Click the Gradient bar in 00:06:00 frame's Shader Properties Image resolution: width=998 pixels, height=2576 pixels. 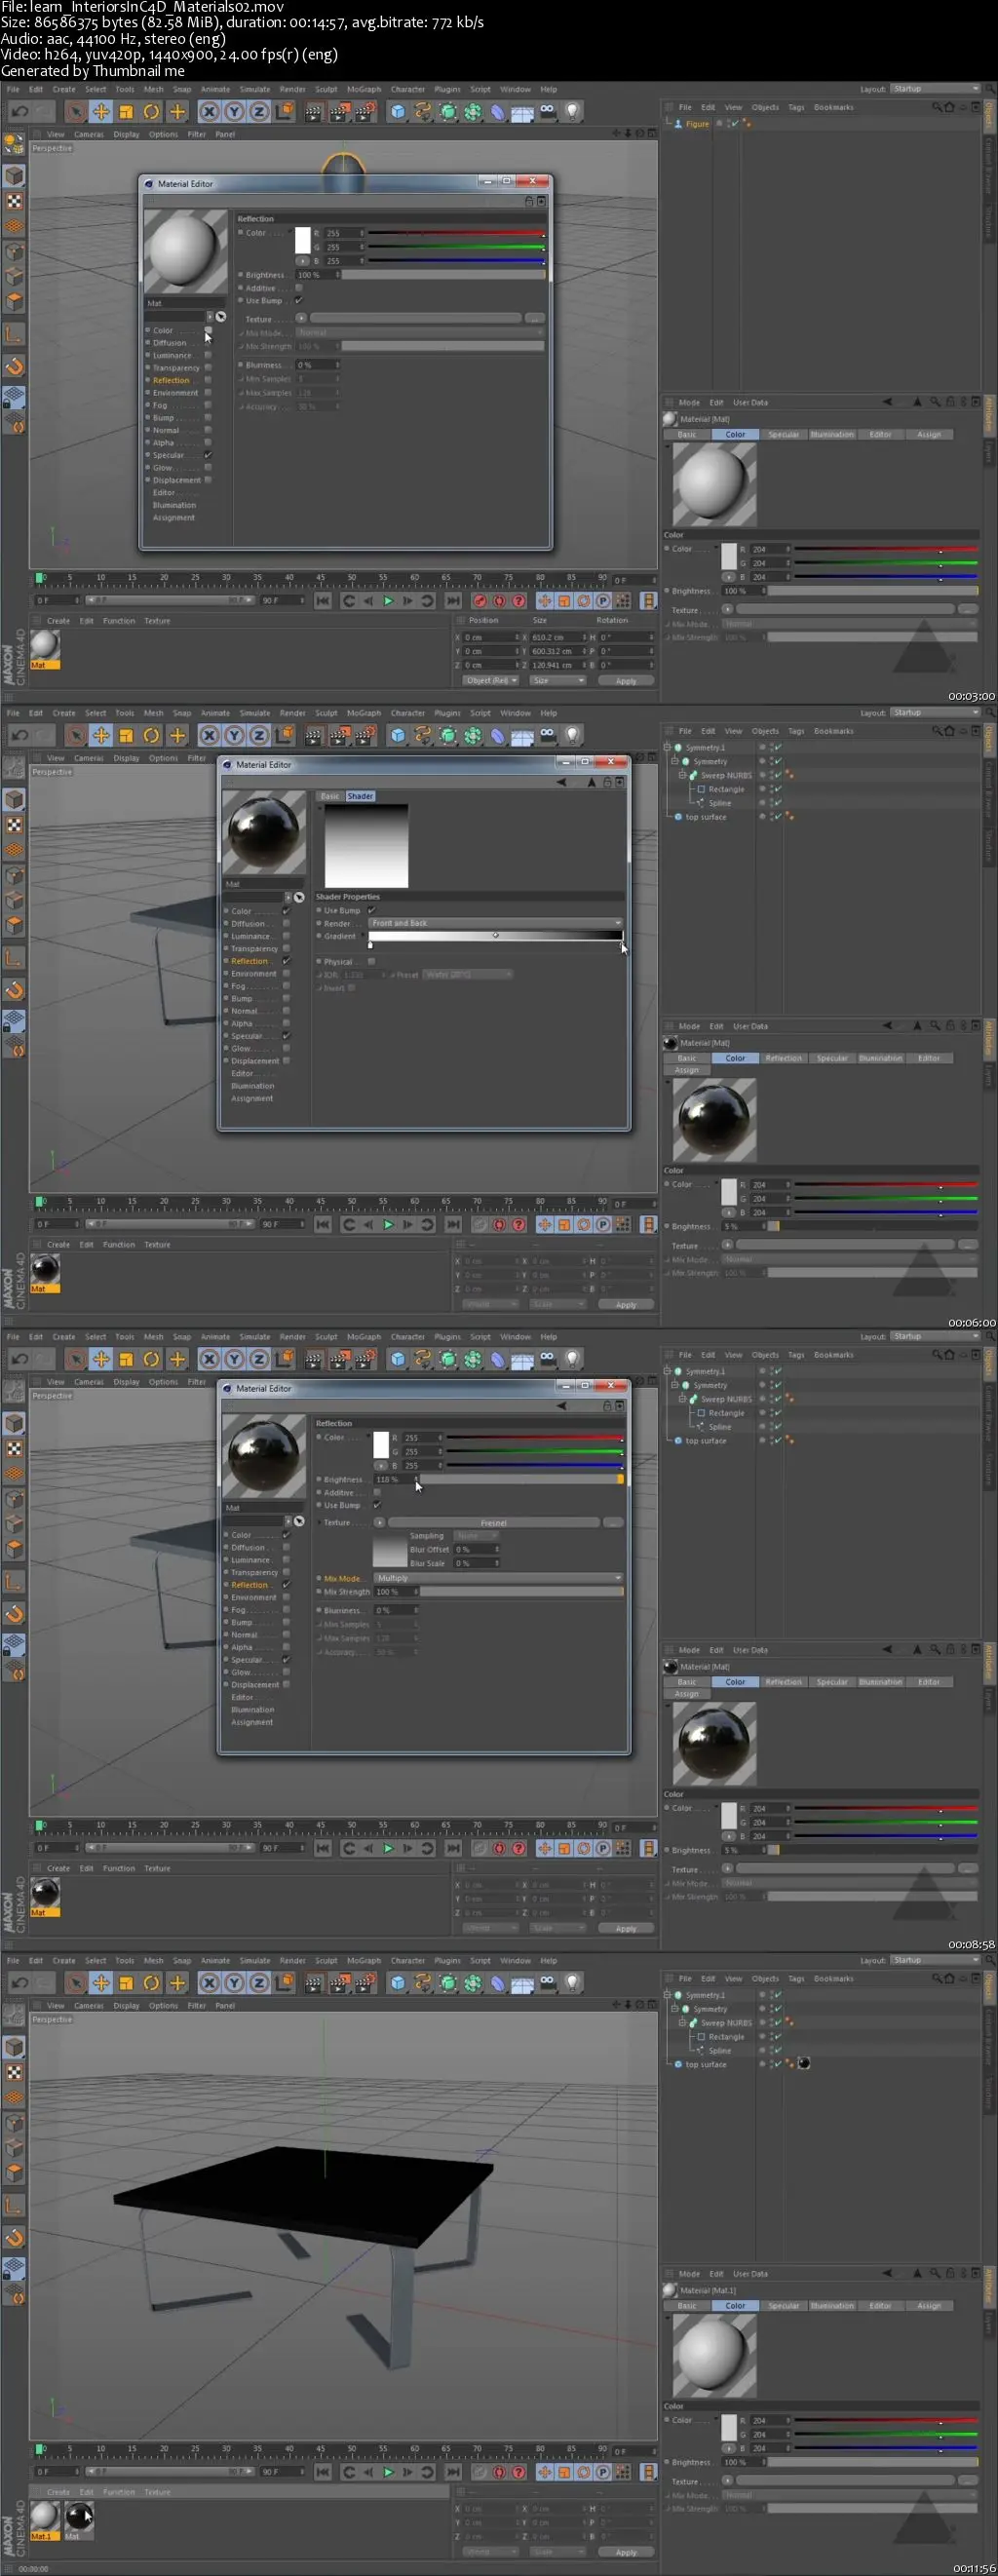click(495, 936)
